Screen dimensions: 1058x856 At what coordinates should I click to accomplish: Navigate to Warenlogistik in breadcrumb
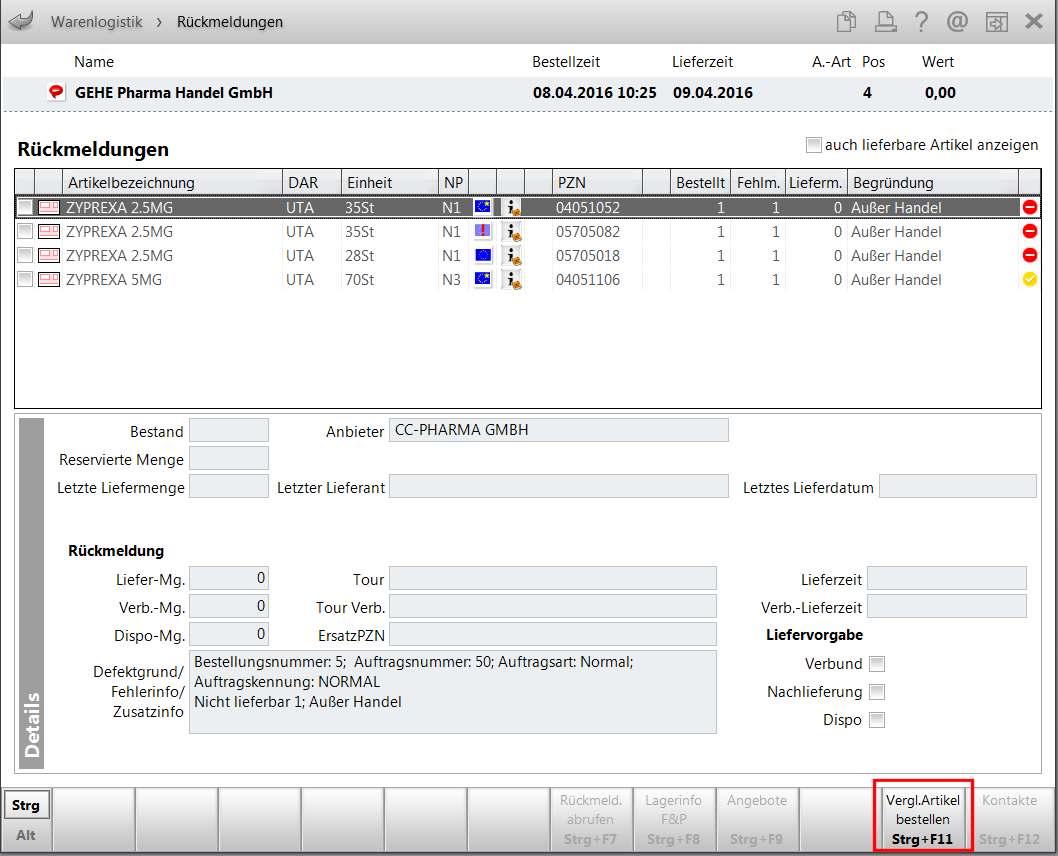(x=96, y=21)
